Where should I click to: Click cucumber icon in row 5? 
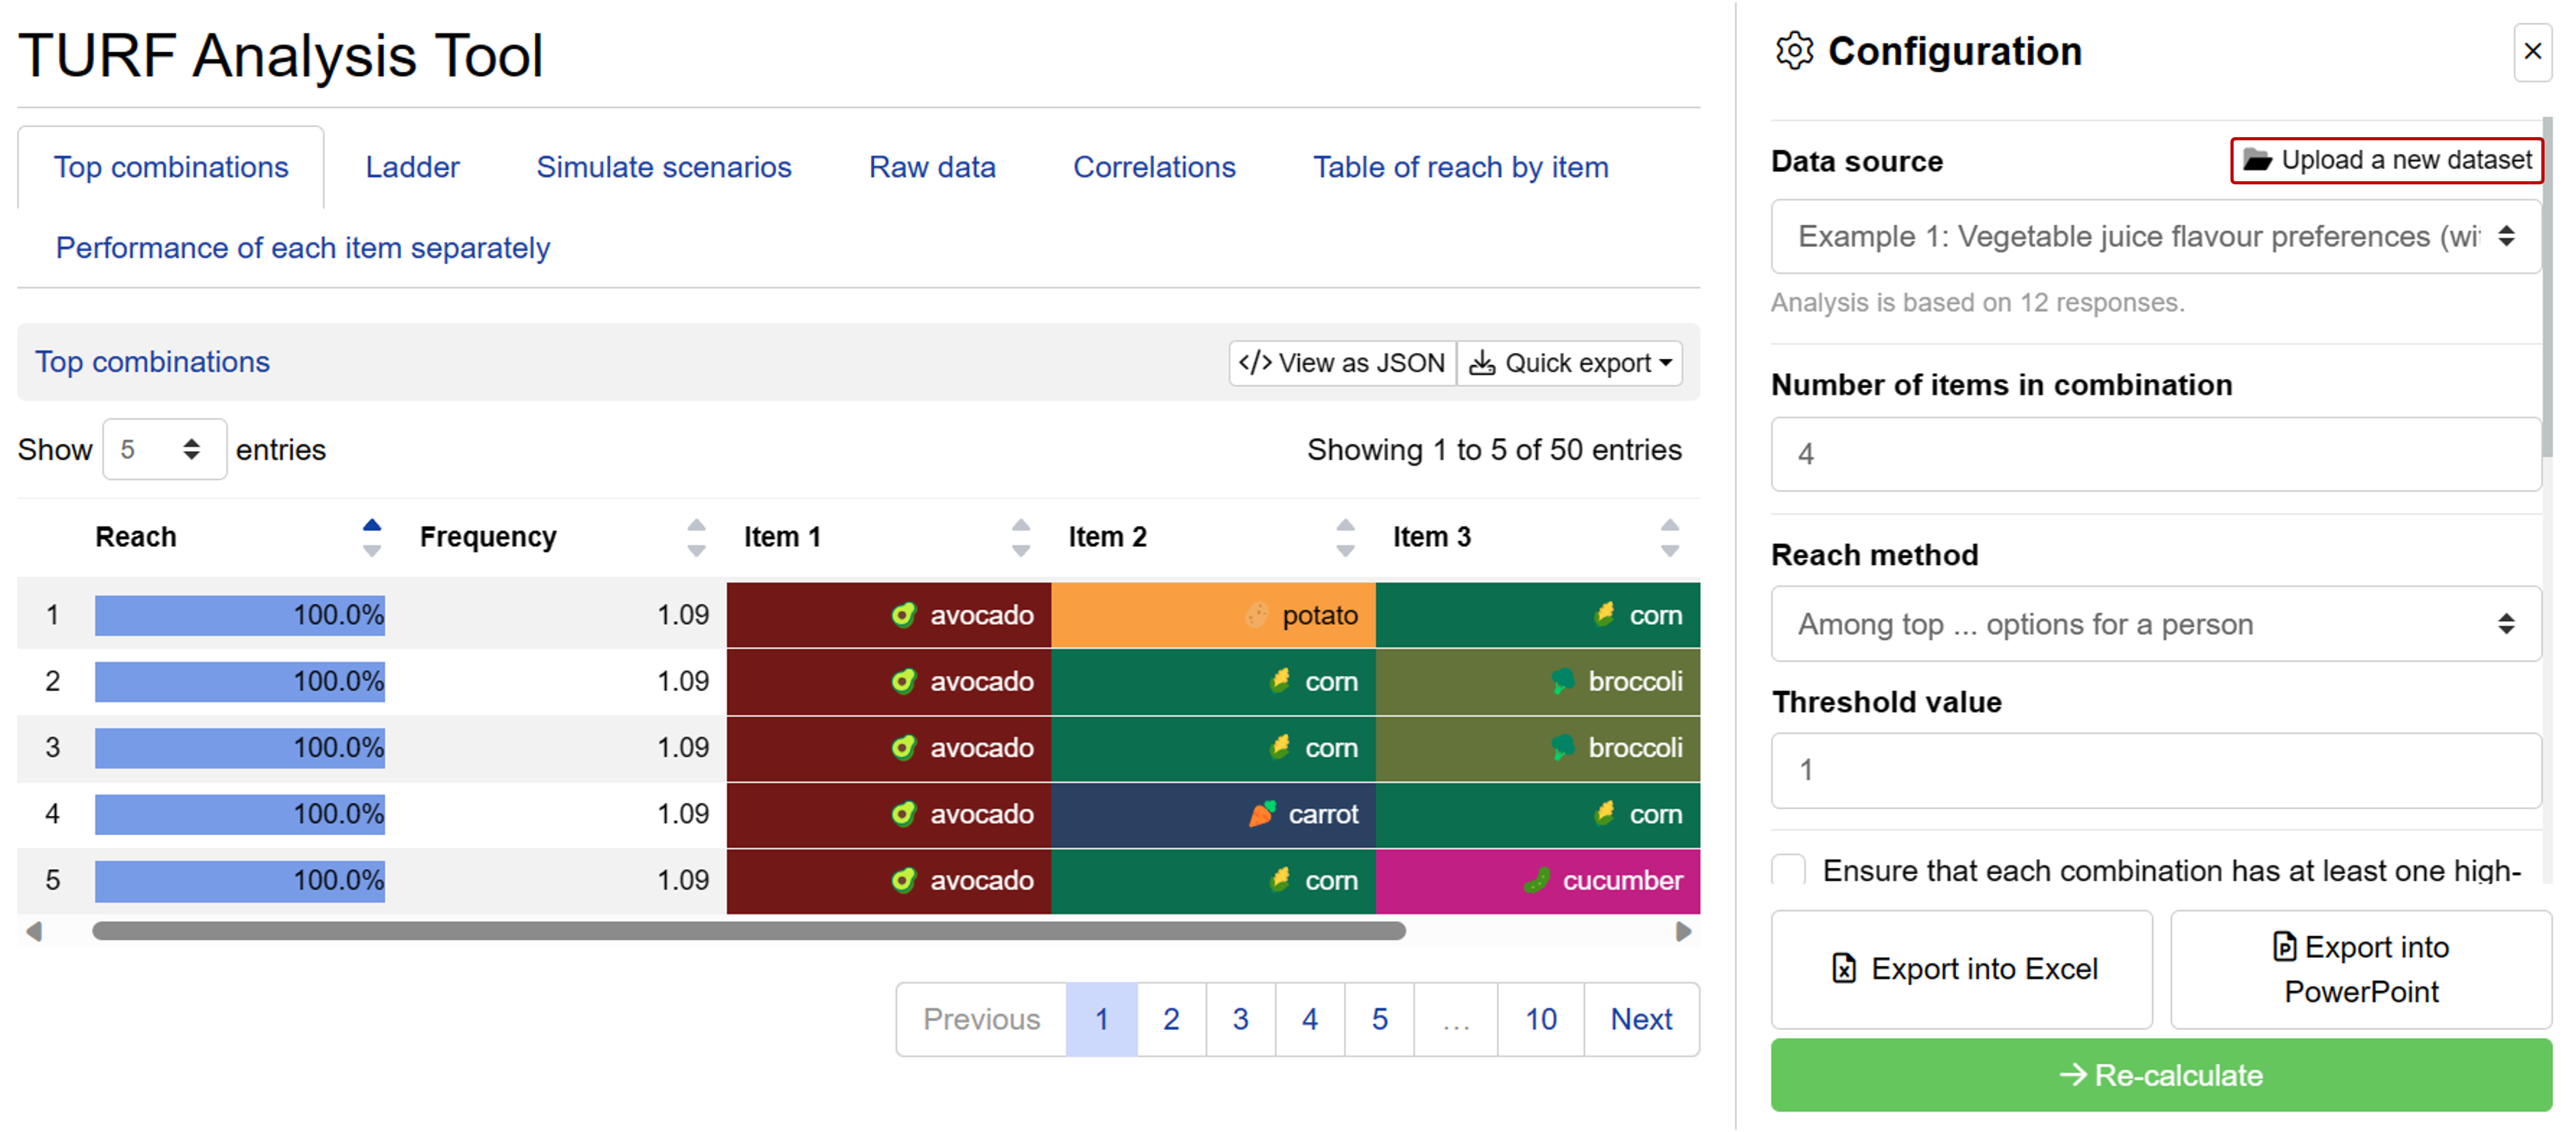pos(1536,880)
